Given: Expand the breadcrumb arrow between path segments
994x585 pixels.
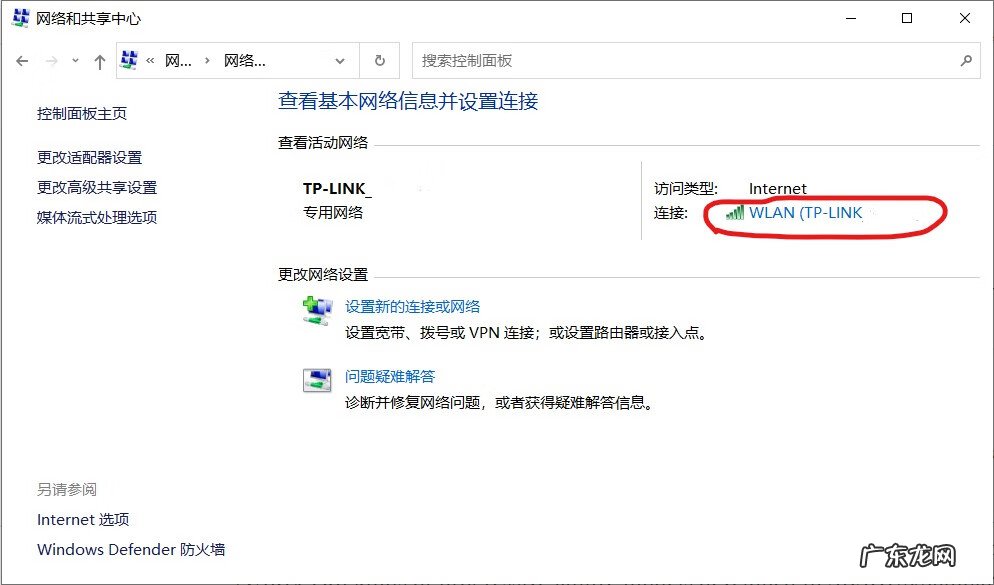Looking at the screenshot, I should [210, 60].
